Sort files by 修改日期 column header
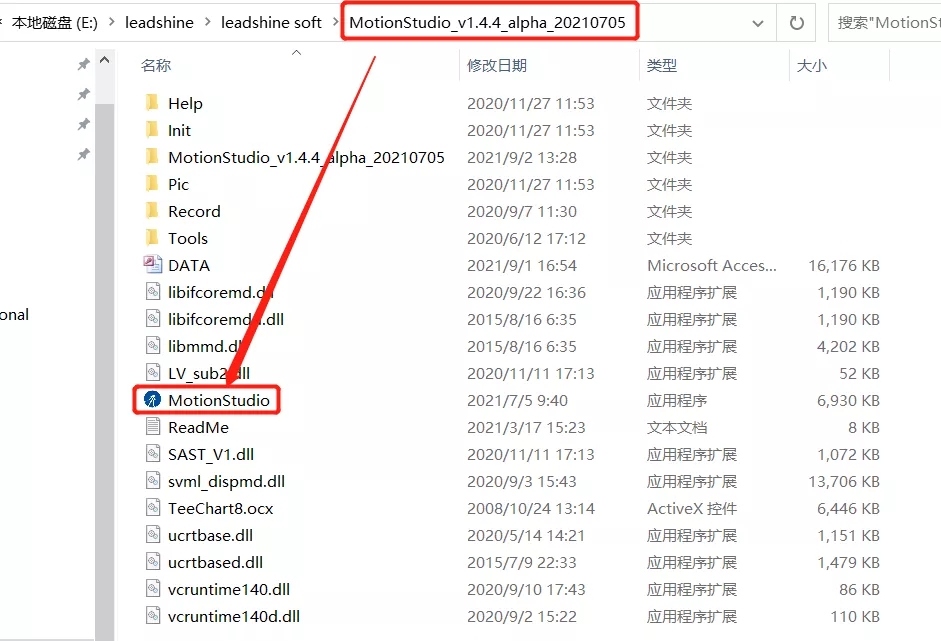The width and height of the screenshot is (941, 641). [x=497, y=65]
